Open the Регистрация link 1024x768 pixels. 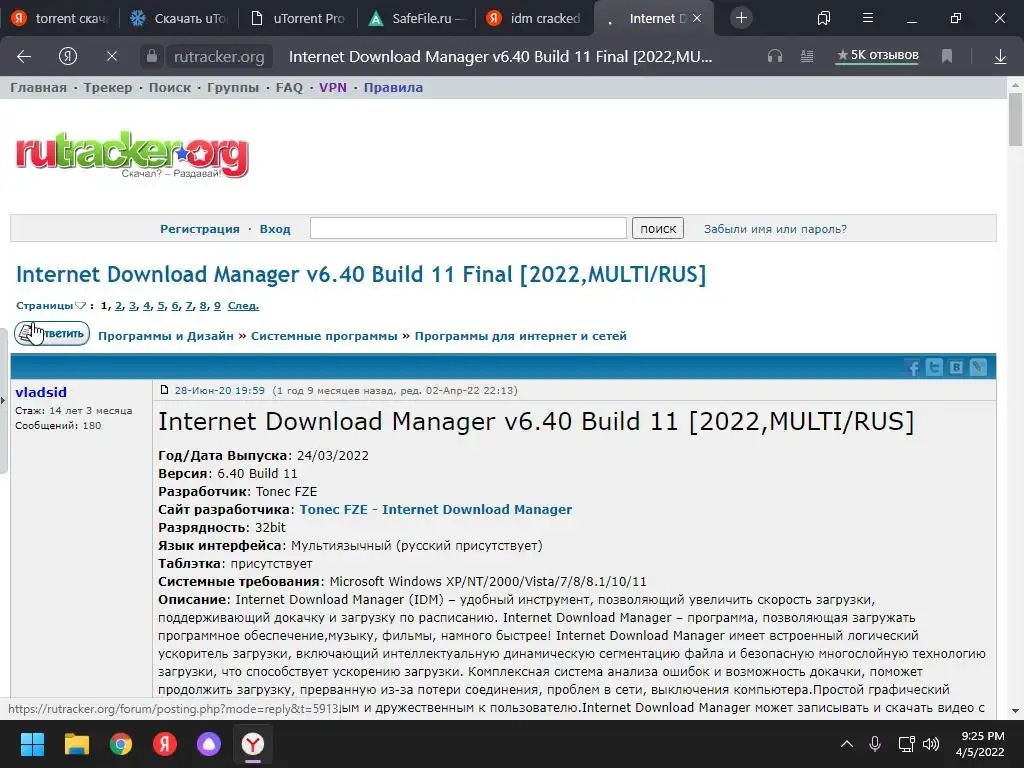pos(200,229)
